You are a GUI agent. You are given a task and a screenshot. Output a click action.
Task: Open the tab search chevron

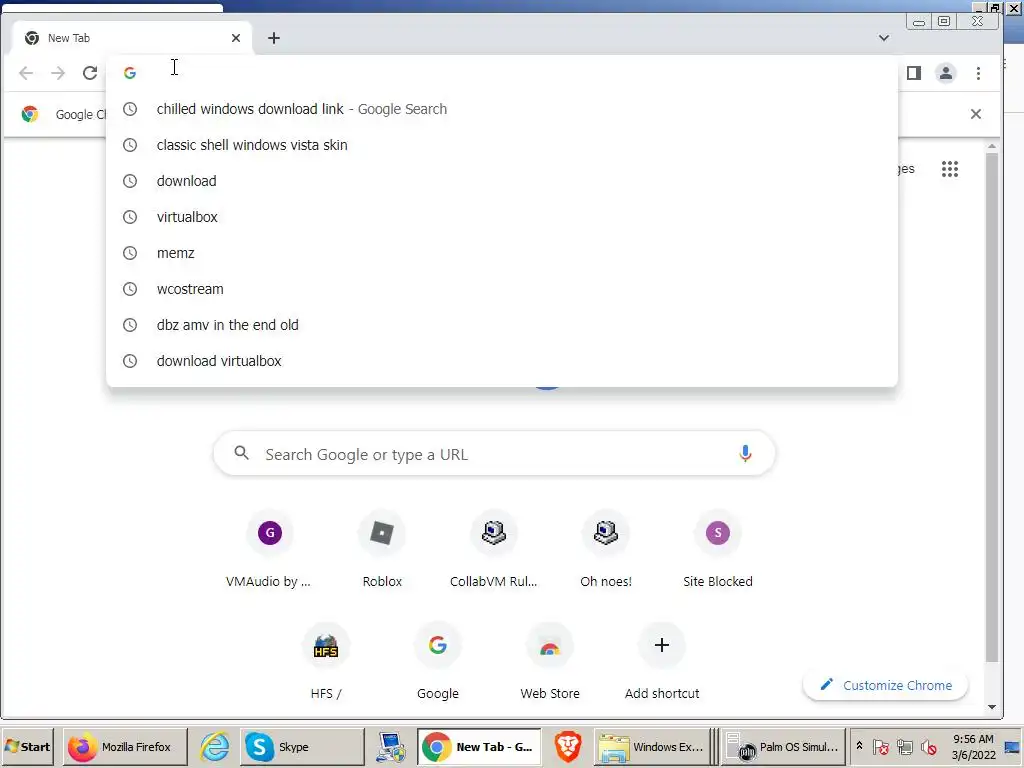coord(884,39)
